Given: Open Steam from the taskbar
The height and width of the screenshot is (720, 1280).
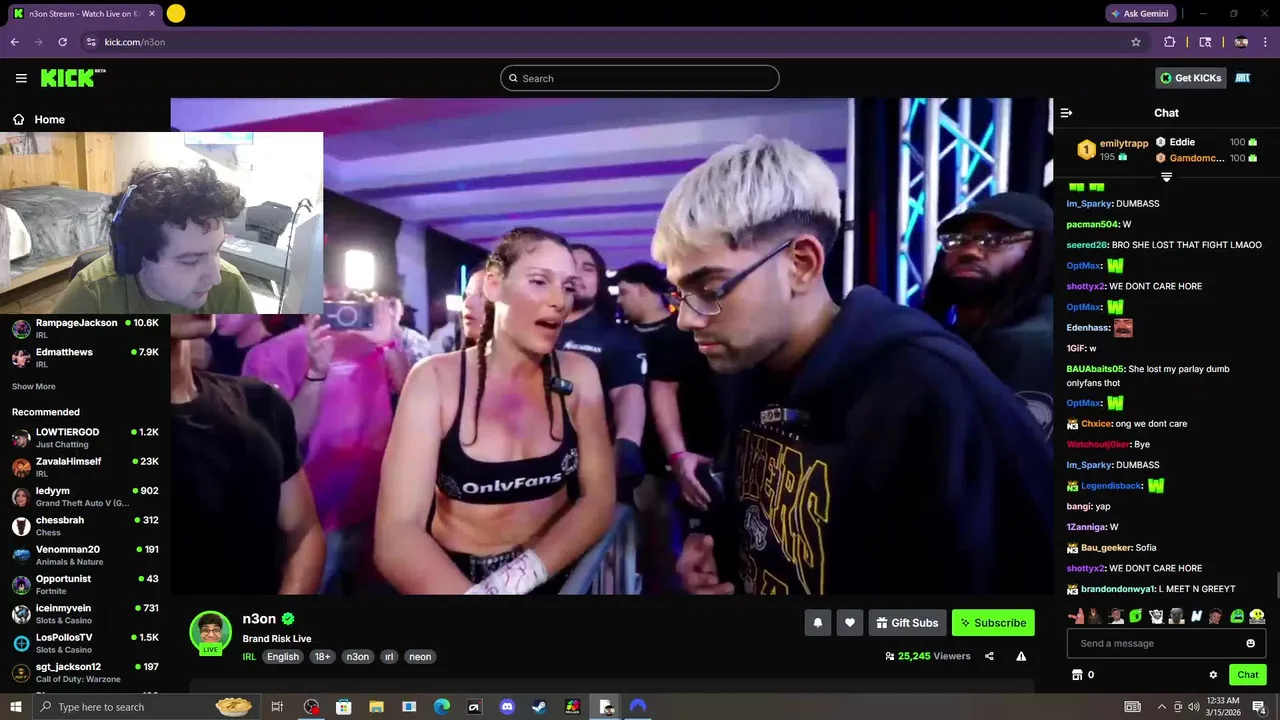Looking at the screenshot, I should pyautogui.click(x=539, y=707).
